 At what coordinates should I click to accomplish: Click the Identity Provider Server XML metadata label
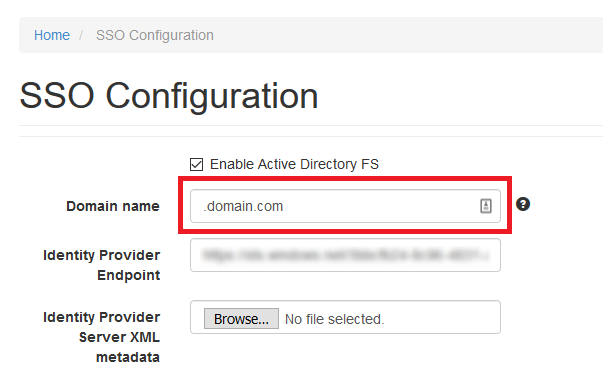pos(102,337)
